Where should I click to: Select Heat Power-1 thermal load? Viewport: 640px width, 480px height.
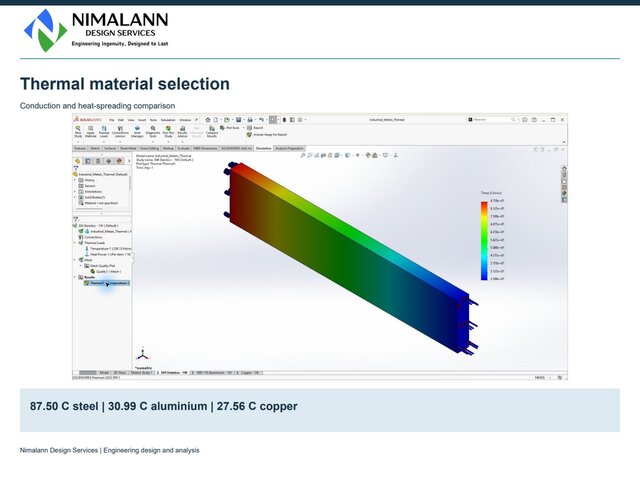(x=108, y=254)
